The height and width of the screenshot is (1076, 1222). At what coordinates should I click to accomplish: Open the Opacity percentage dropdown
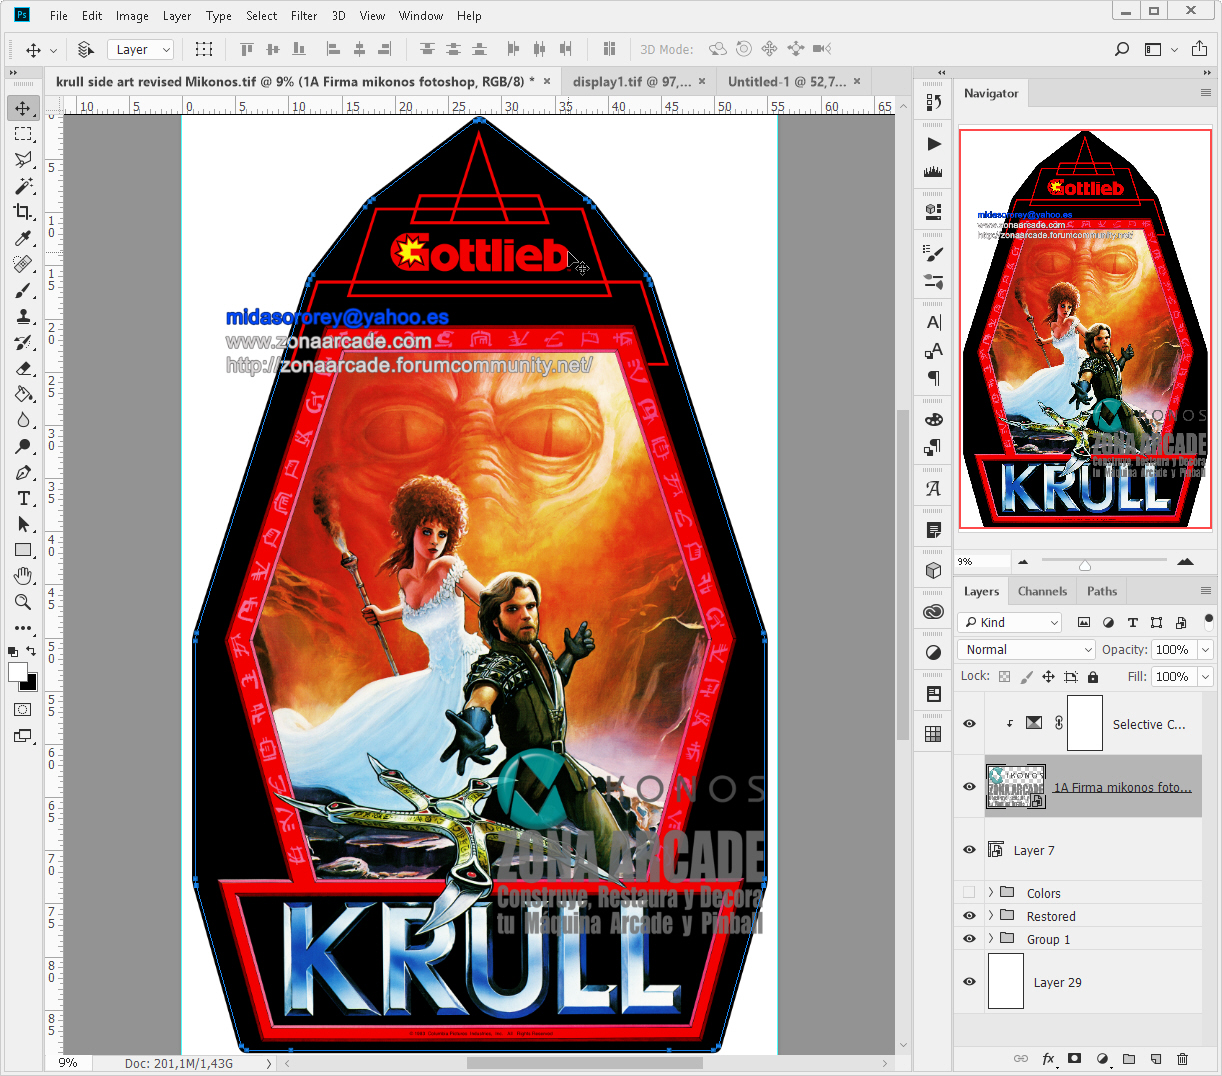(1206, 649)
